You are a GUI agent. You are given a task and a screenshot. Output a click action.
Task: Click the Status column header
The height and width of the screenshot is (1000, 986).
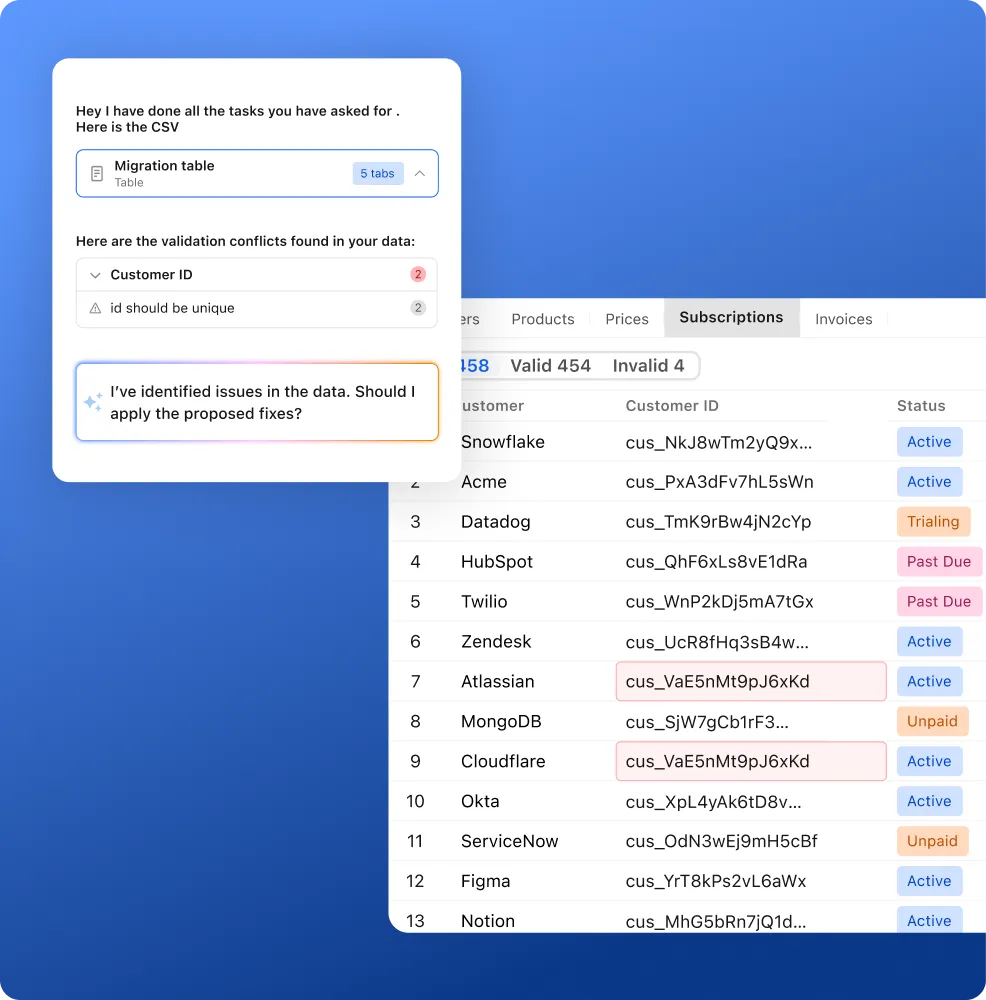click(x=921, y=406)
